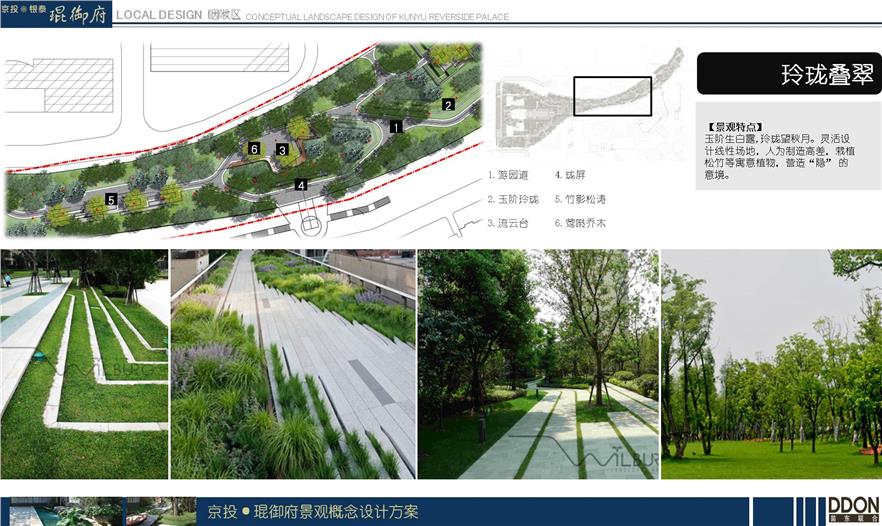The height and width of the screenshot is (526, 882).
Task: Click the DDON logo in the footer
Action: tap(853, 509)
